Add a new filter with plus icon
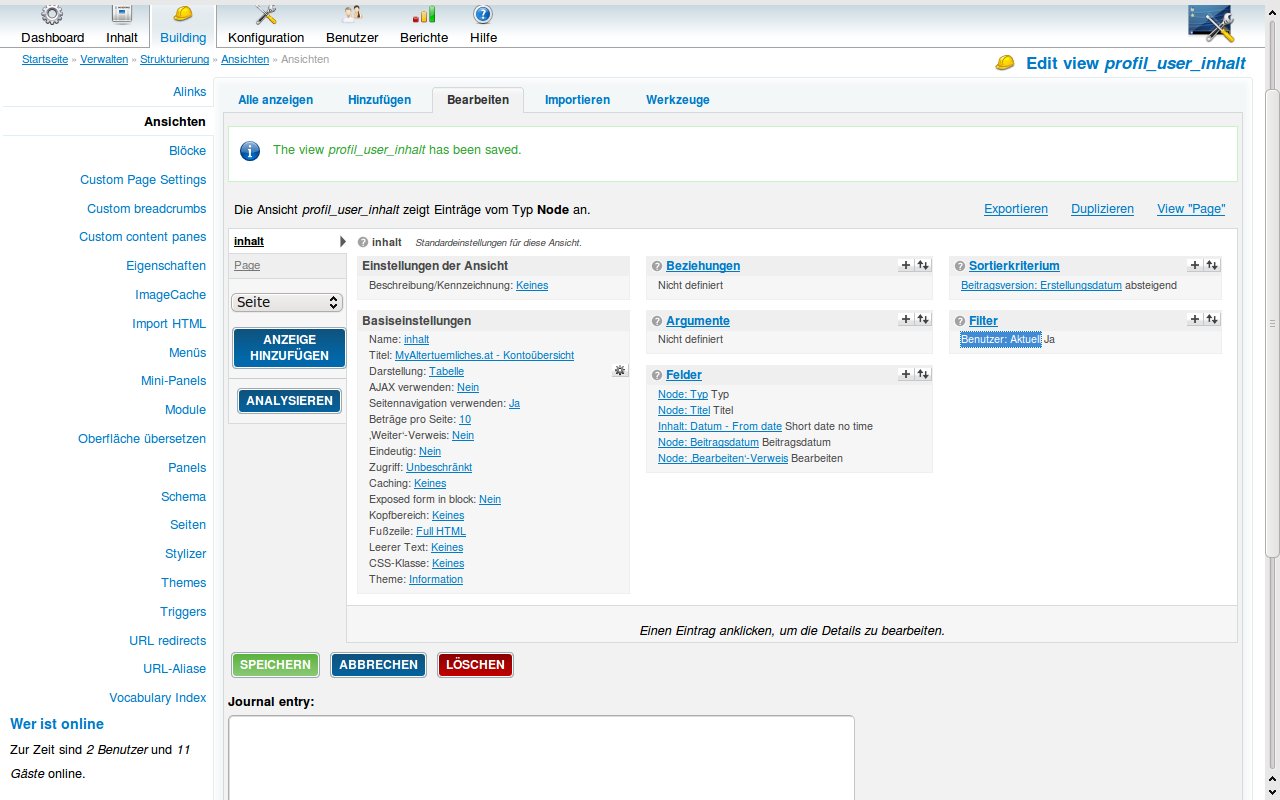 (1194, 319)
